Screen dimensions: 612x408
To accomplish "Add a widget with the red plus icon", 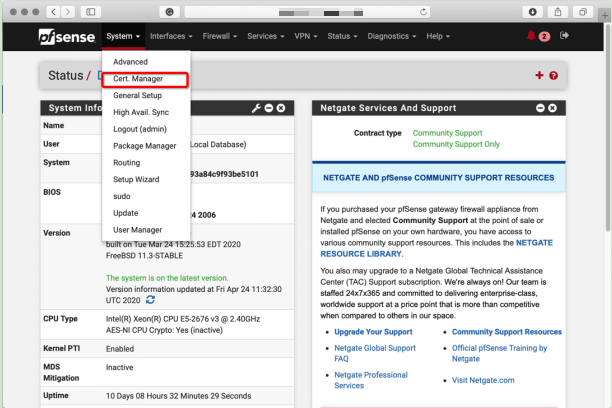I will click(539, 75).
